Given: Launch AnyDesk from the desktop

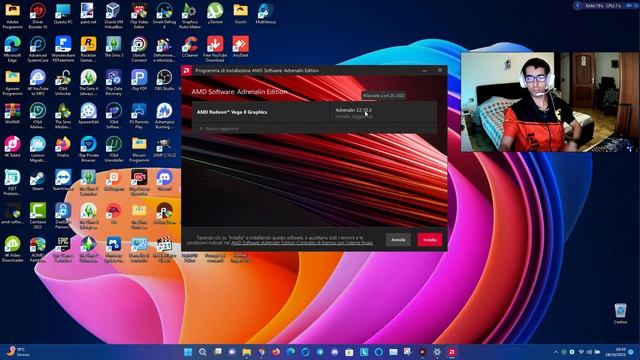Looking at the screenshot, I should tap(240, 47).
